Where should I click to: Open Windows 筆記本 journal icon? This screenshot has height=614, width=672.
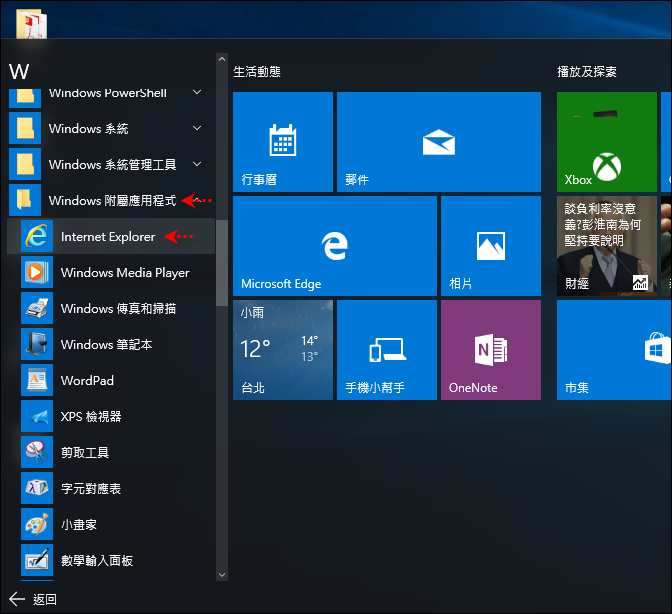tap(37, 344)
